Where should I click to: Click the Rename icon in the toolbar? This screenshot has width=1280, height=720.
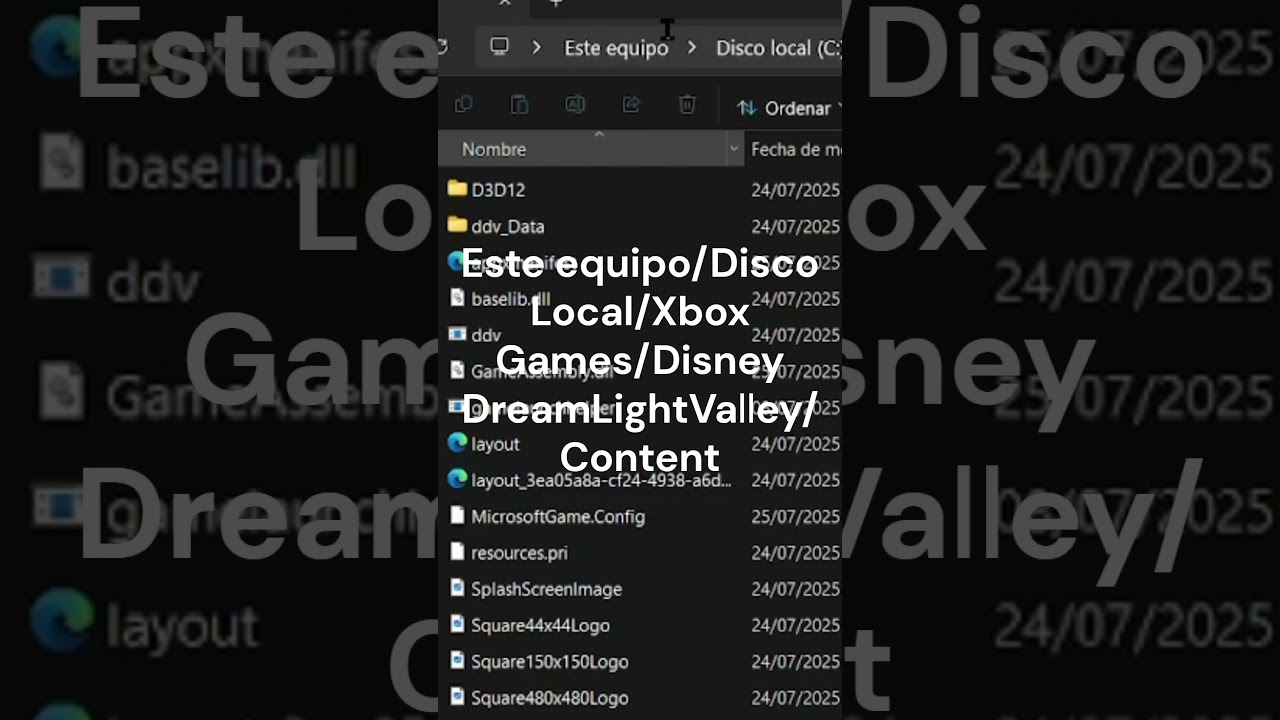pos(575,104)
